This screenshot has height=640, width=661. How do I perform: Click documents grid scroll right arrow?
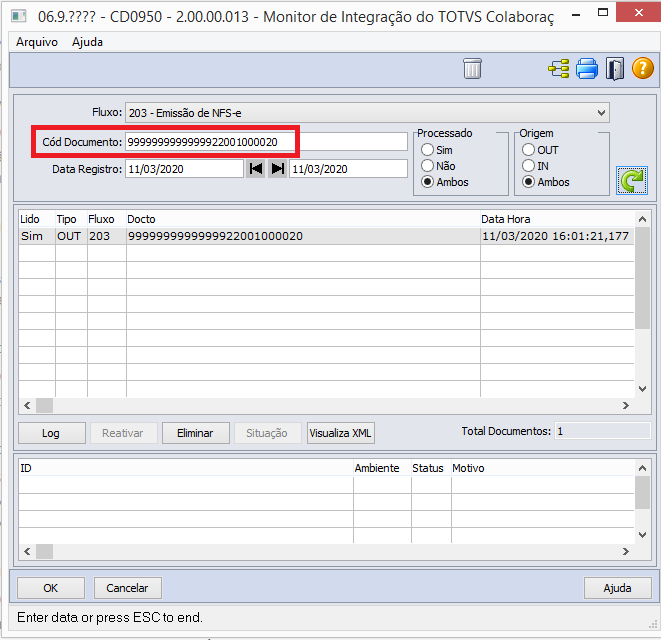tap(626, 405)
